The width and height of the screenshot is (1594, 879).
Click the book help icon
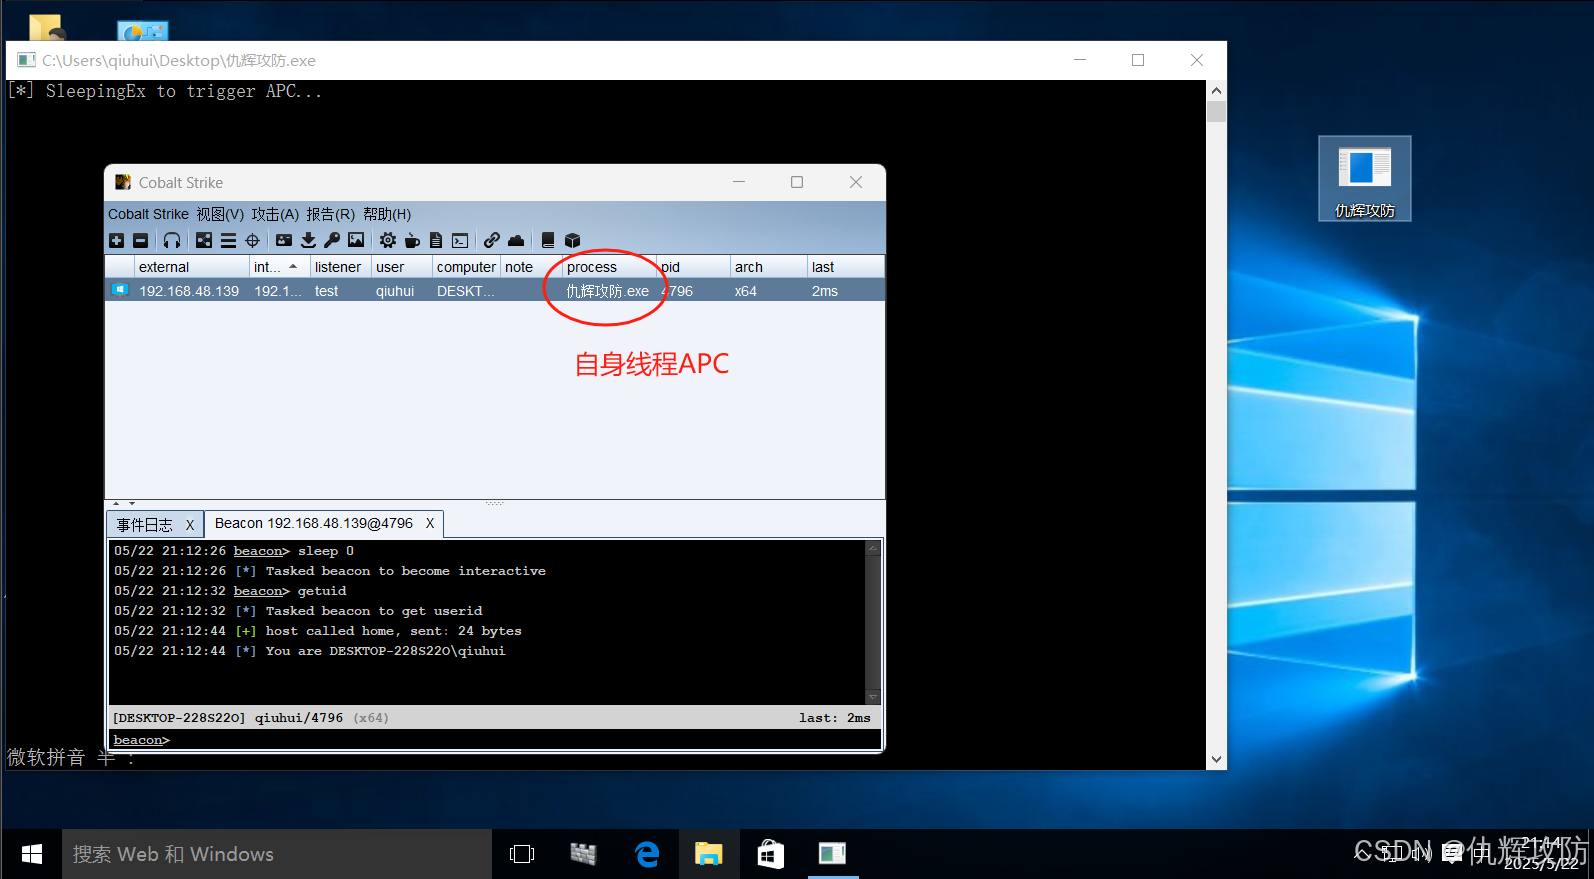548,240
